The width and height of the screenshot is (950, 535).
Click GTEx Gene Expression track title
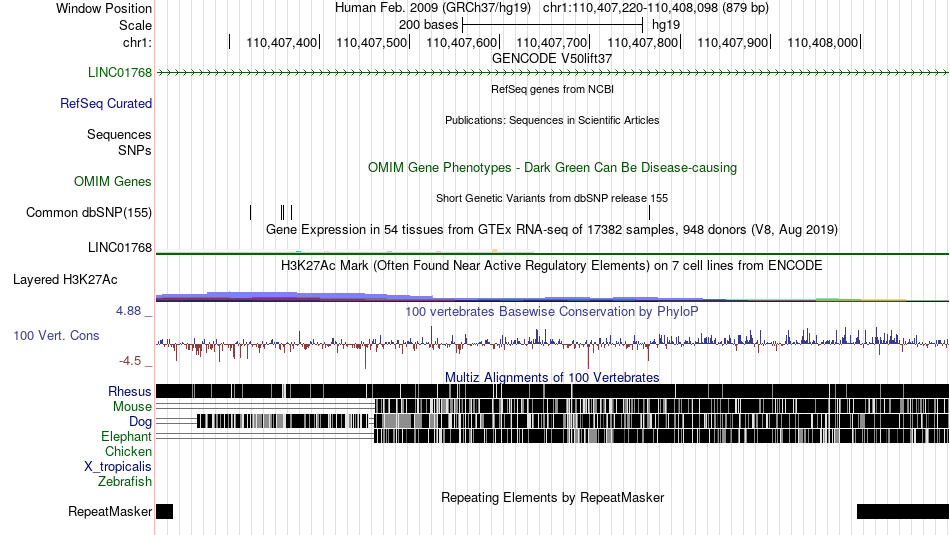[x=552, y=230]
